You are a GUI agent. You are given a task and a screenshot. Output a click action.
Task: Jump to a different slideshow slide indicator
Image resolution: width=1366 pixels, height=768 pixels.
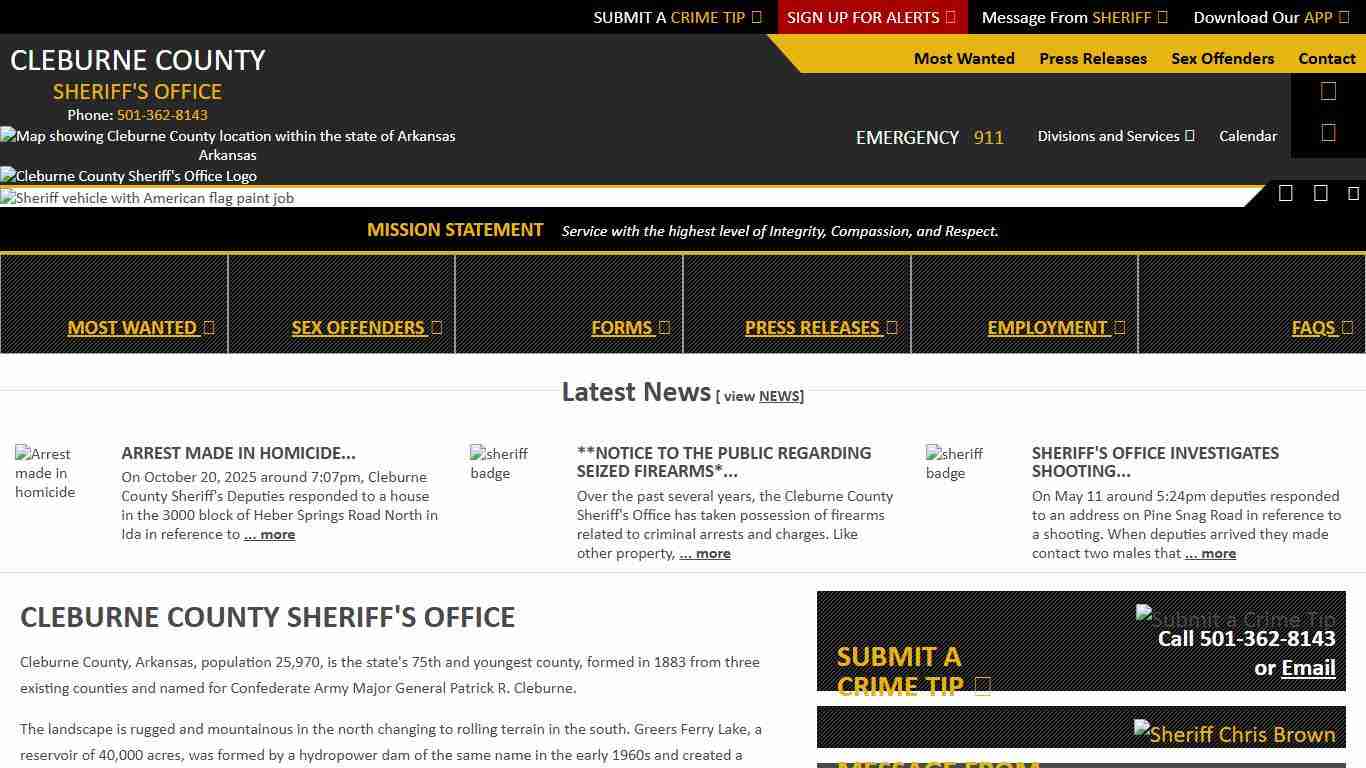(1354, 193)
